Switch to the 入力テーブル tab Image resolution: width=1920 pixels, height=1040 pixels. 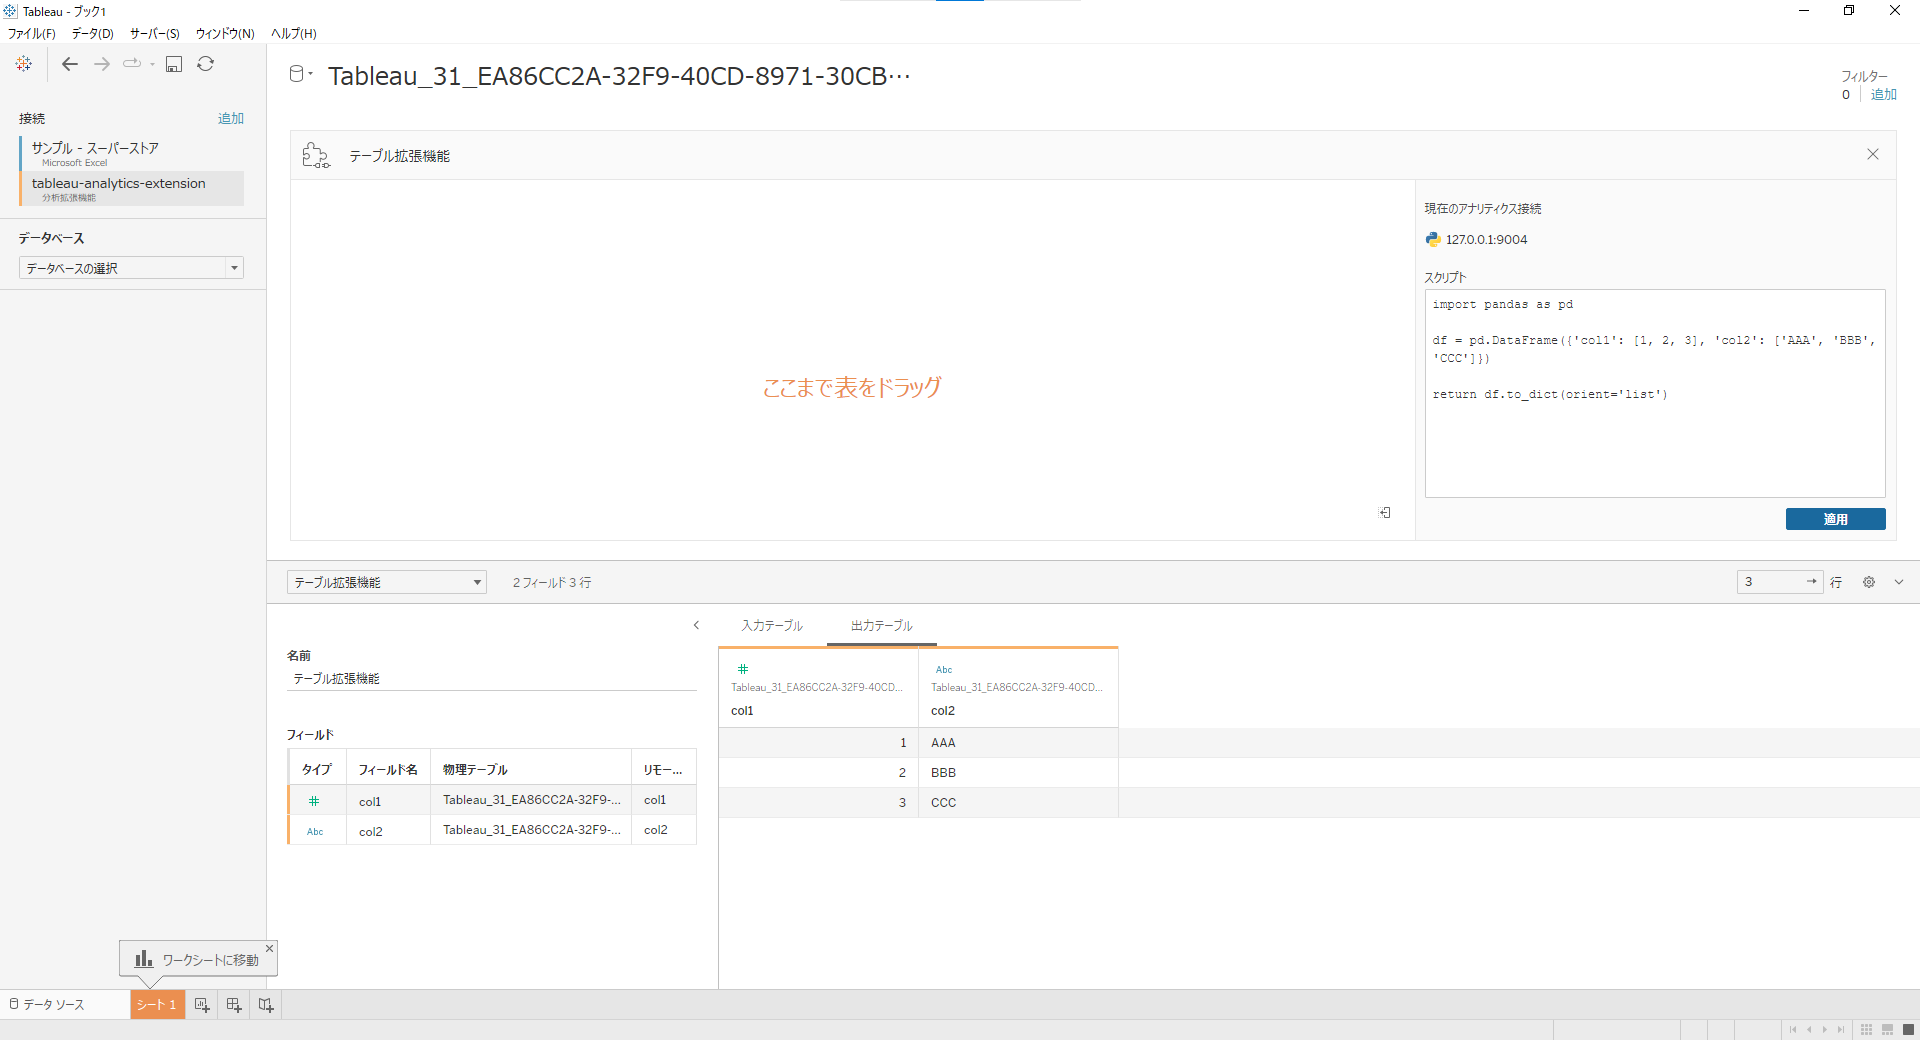772,626
